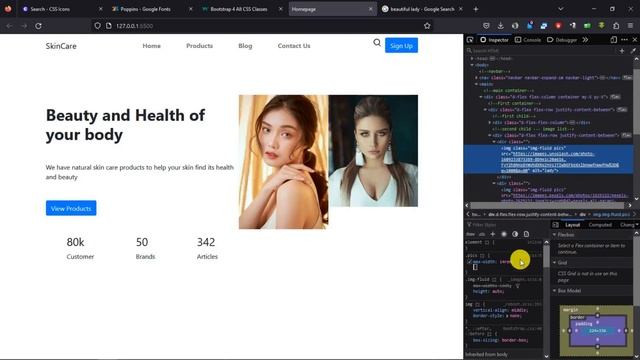Open the Home nav link
This screenshot has height=360, width=640.
click(x=151, y=46)
